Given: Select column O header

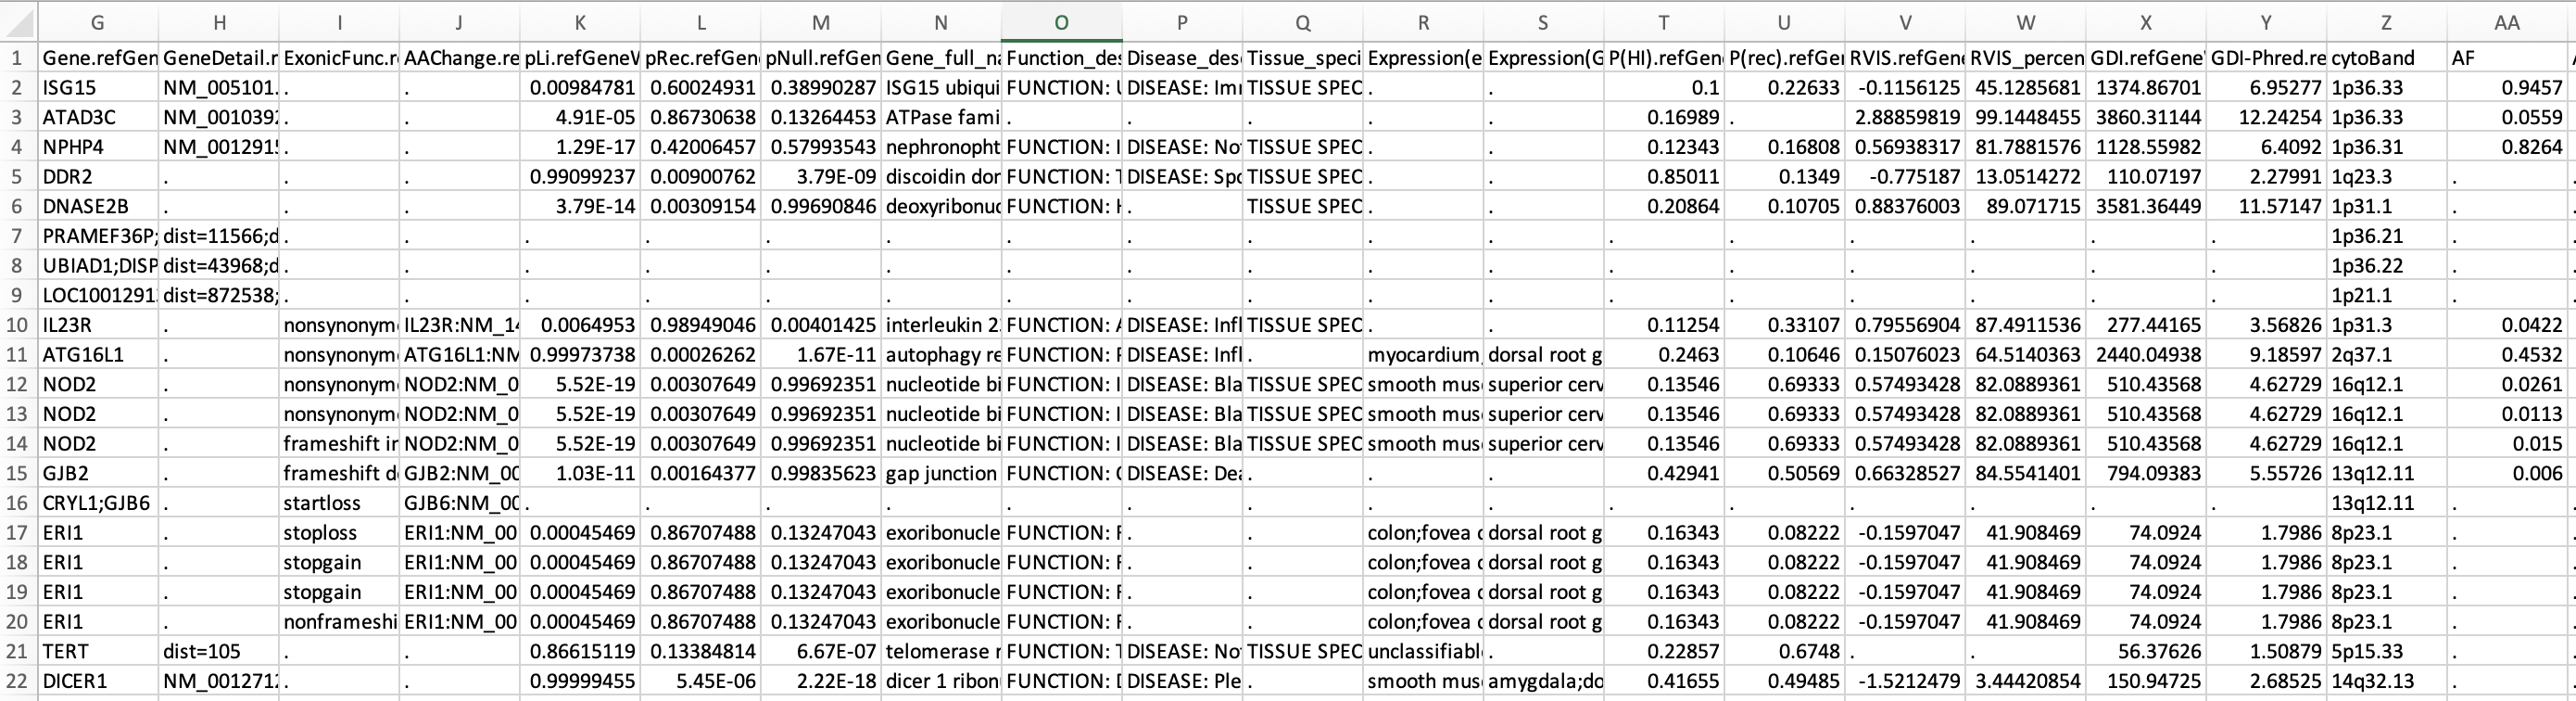Looking at the screenshot, I should point(1061,22).
